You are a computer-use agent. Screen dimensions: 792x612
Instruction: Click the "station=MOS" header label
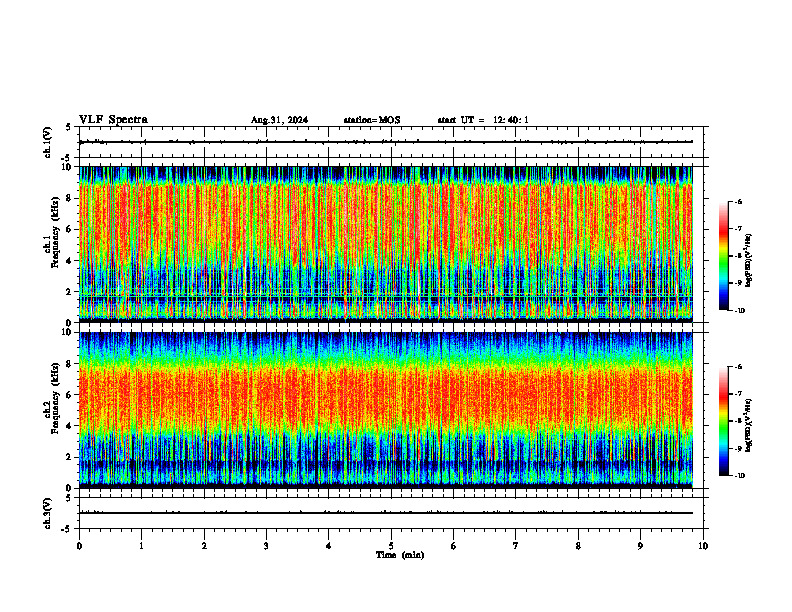coord(372,120)
